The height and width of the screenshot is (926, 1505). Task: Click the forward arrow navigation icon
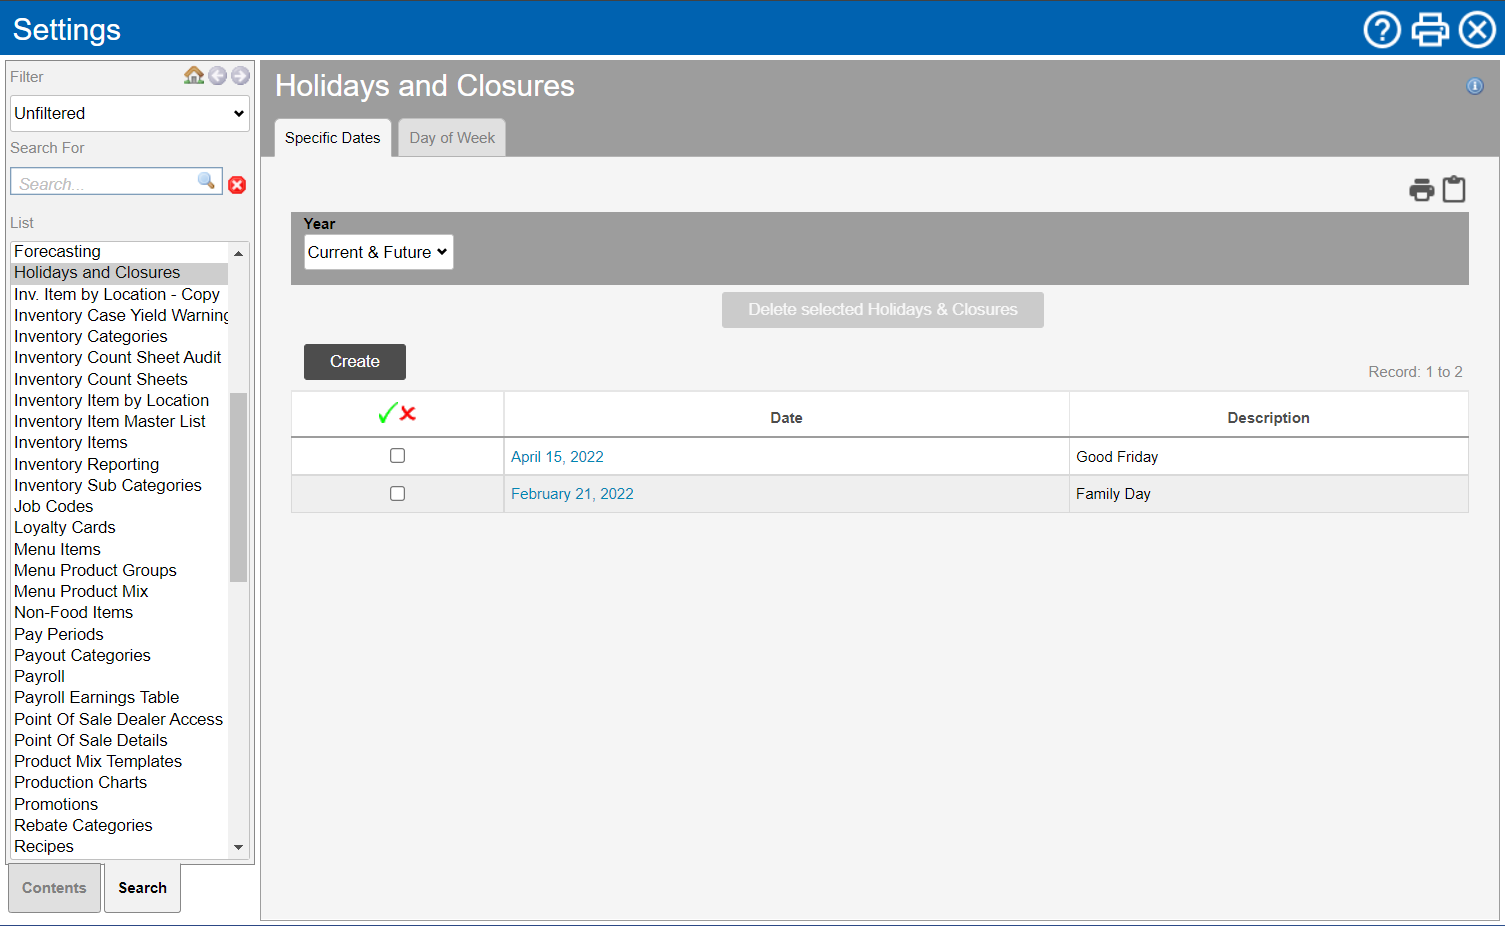240,76
